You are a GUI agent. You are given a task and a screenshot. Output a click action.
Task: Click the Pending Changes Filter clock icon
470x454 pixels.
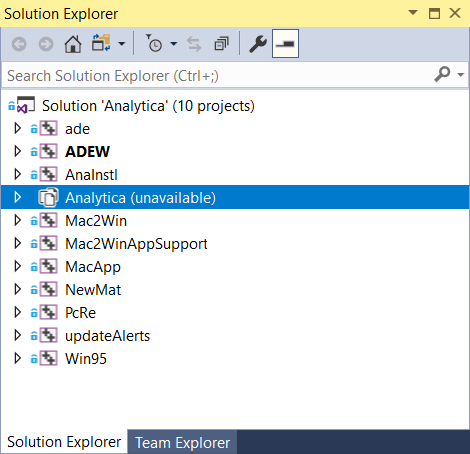(154, 43)
